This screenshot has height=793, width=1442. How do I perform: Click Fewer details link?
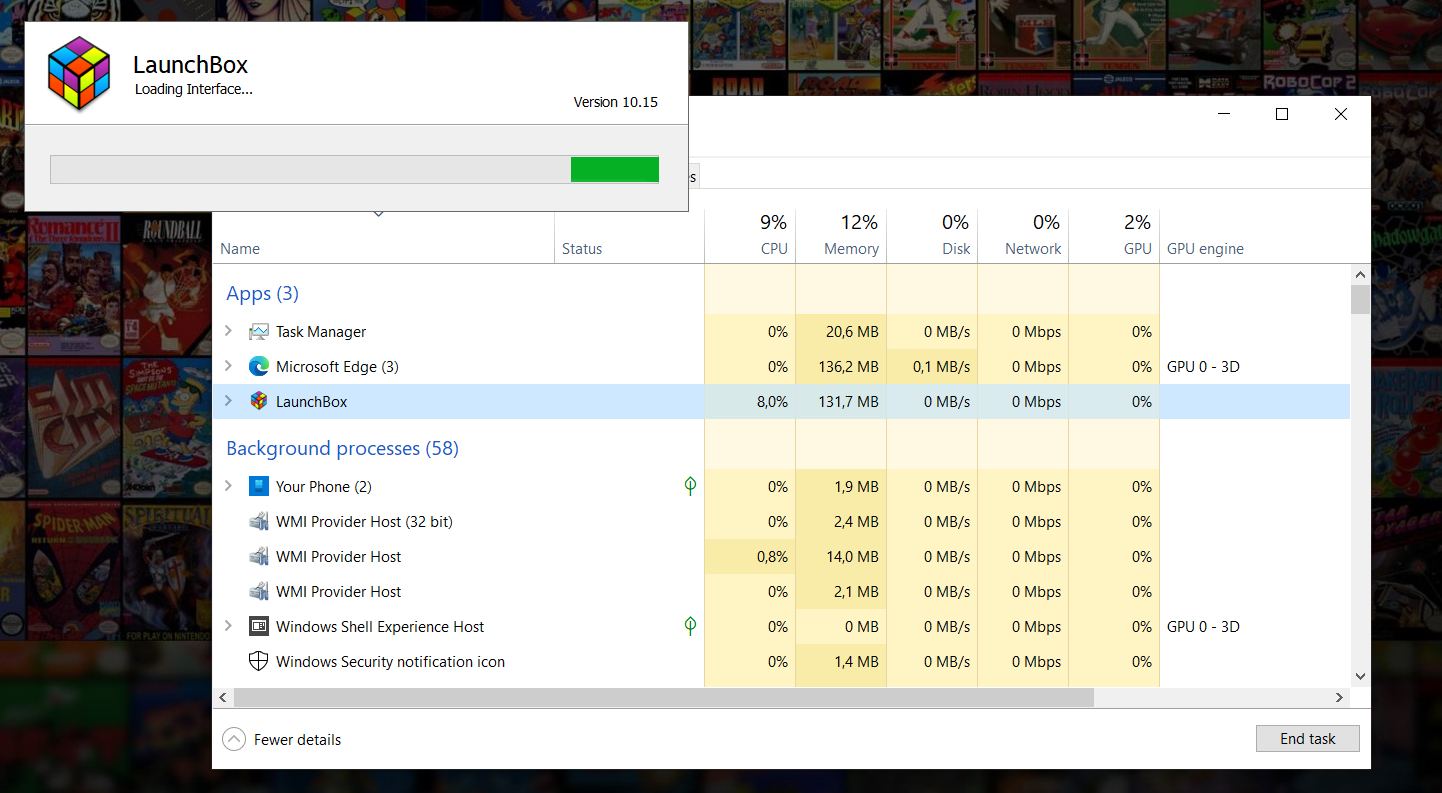(297, 740)
